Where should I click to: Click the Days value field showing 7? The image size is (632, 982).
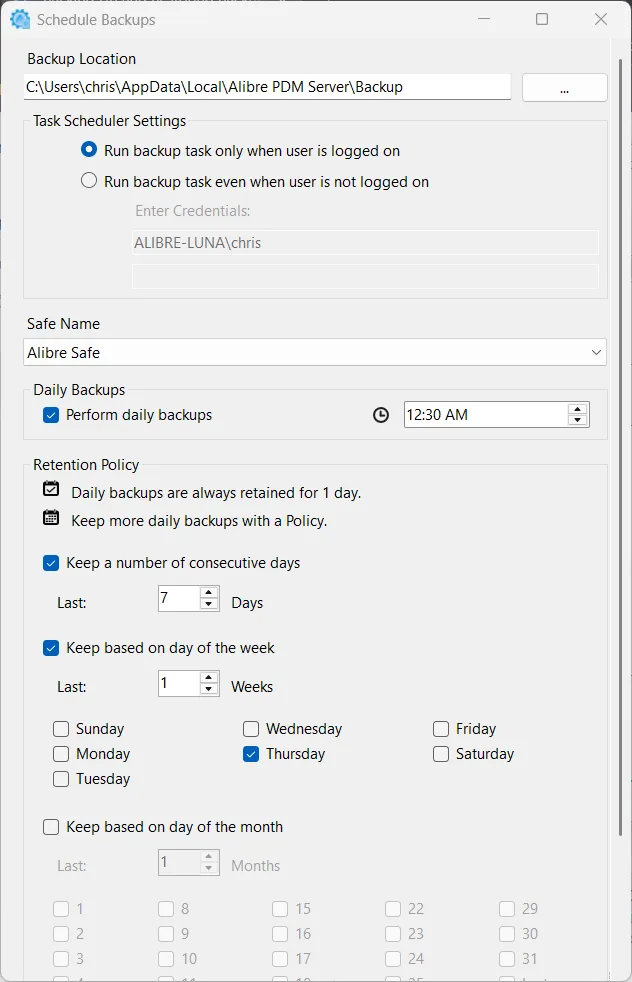tap(179, 598)
